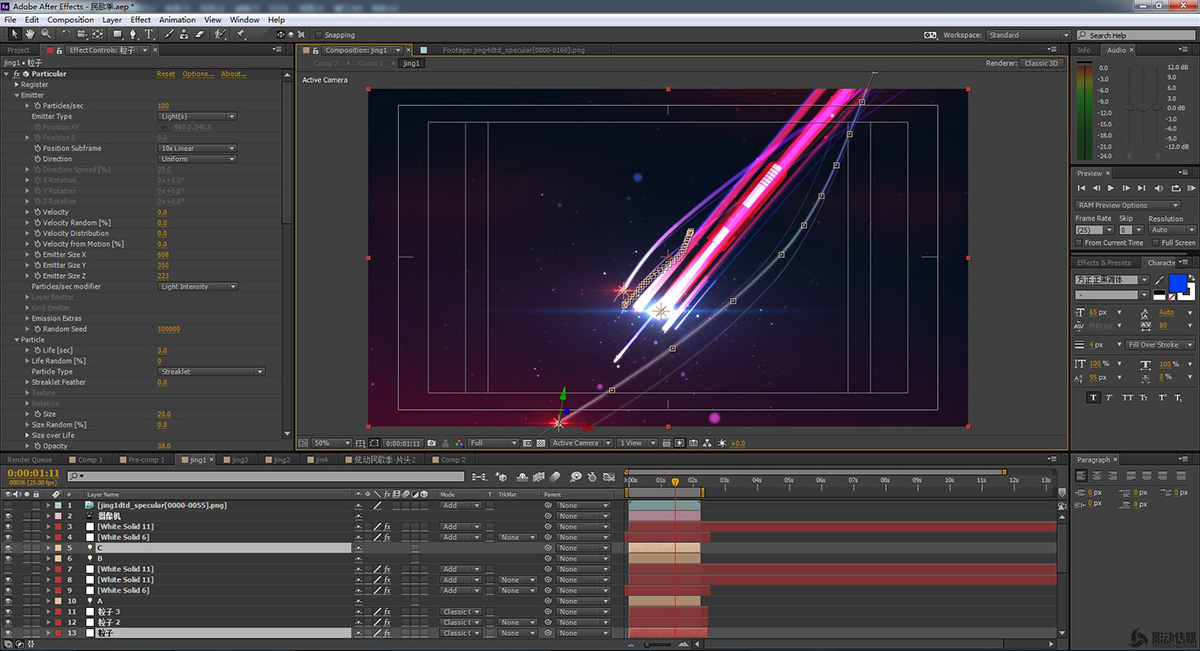The width and height of the screenshot is (1200, 651).
Task: Select the Hand tool
Action: (x=29, y=34)
